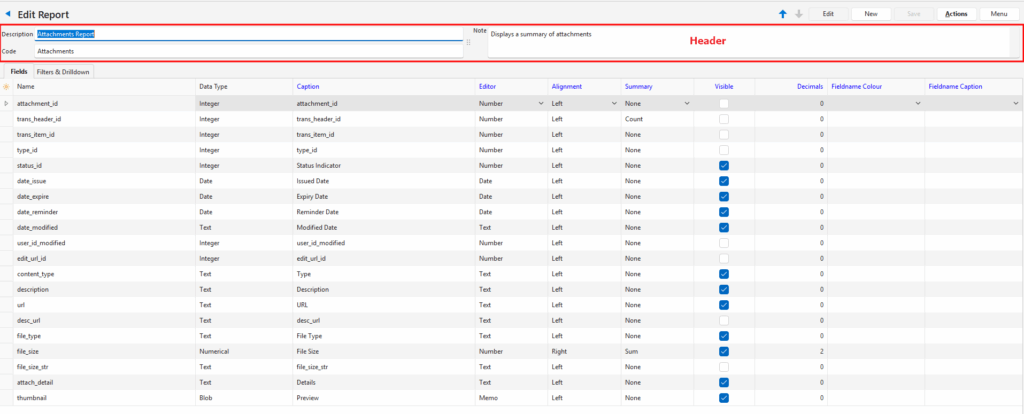Toggle Visible checkbox for file_size row

(x=724, y=351)
